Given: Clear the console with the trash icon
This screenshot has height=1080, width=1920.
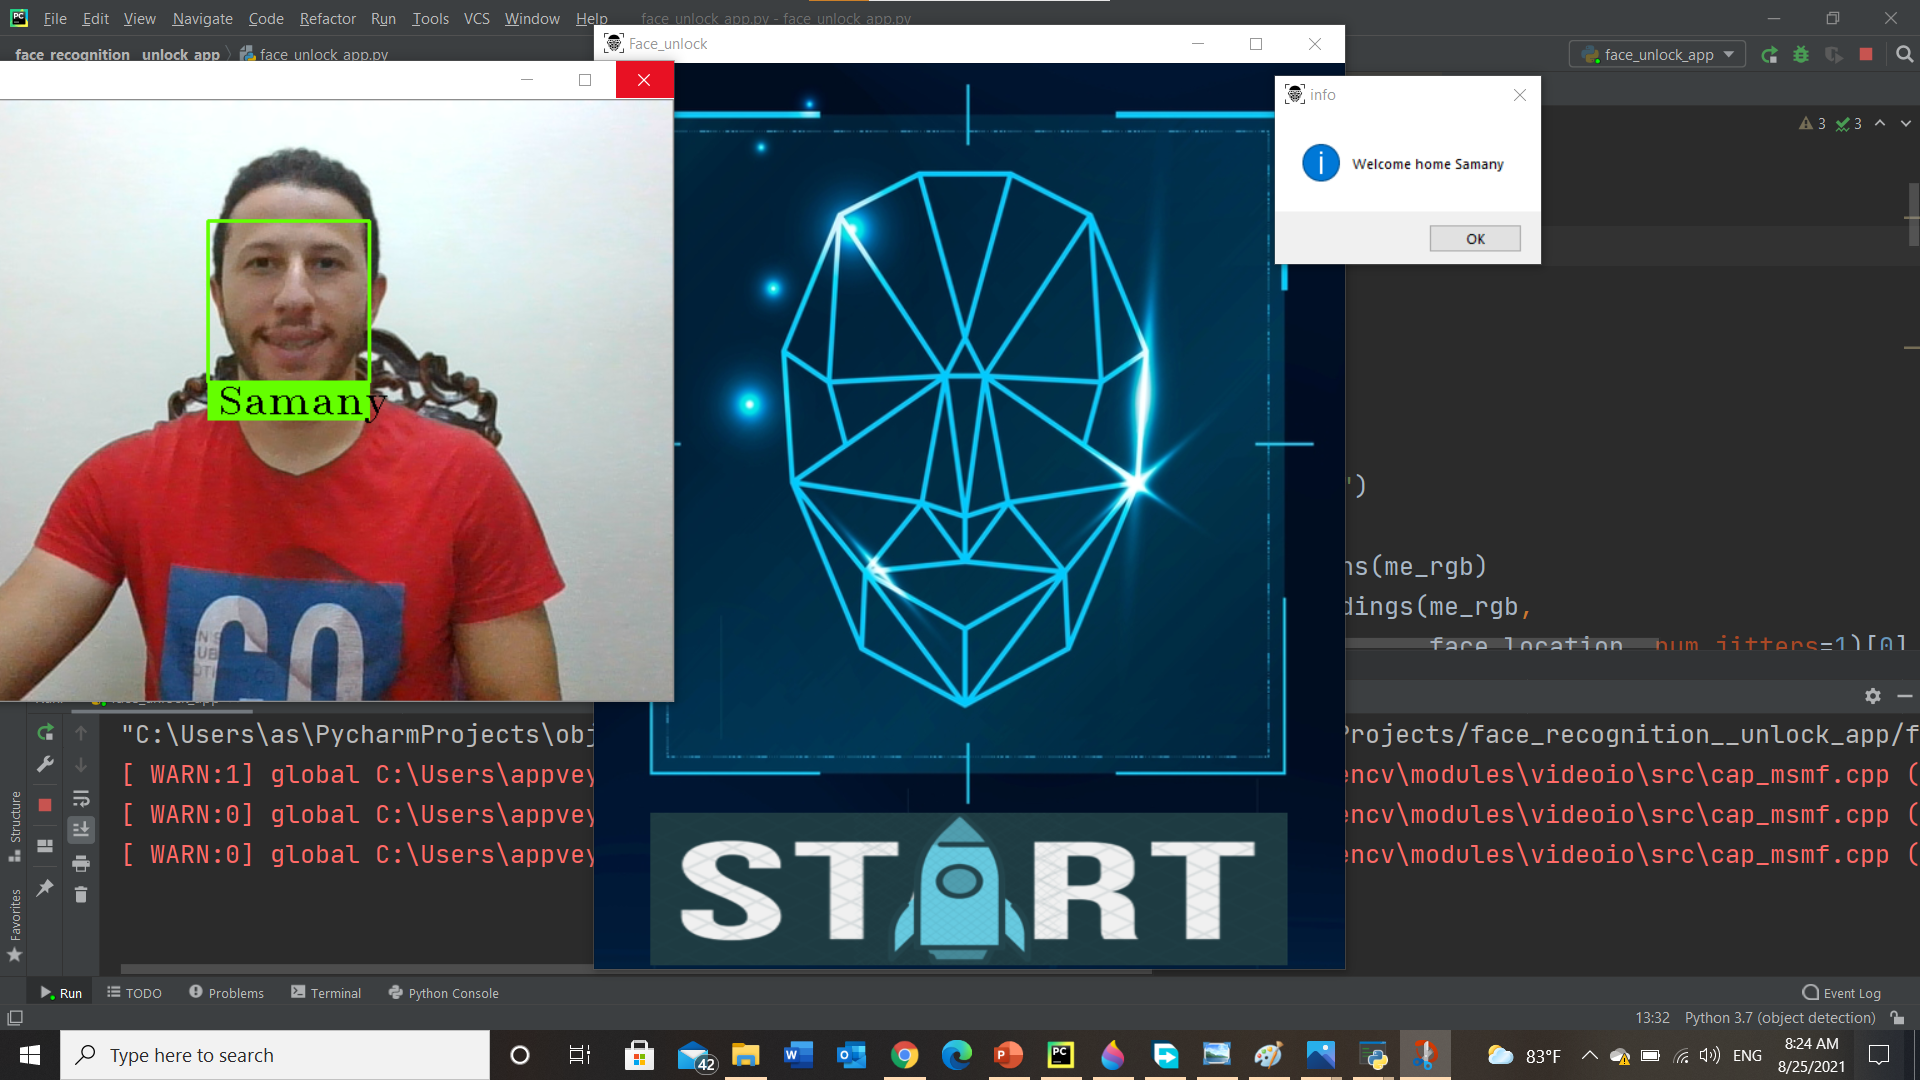Looking at the screenshot, I should coord(81,894).
